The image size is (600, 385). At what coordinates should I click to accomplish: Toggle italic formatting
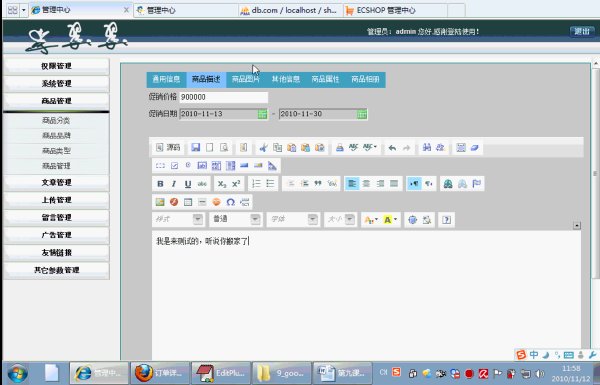pyautogui.click(x=174, y=184)
